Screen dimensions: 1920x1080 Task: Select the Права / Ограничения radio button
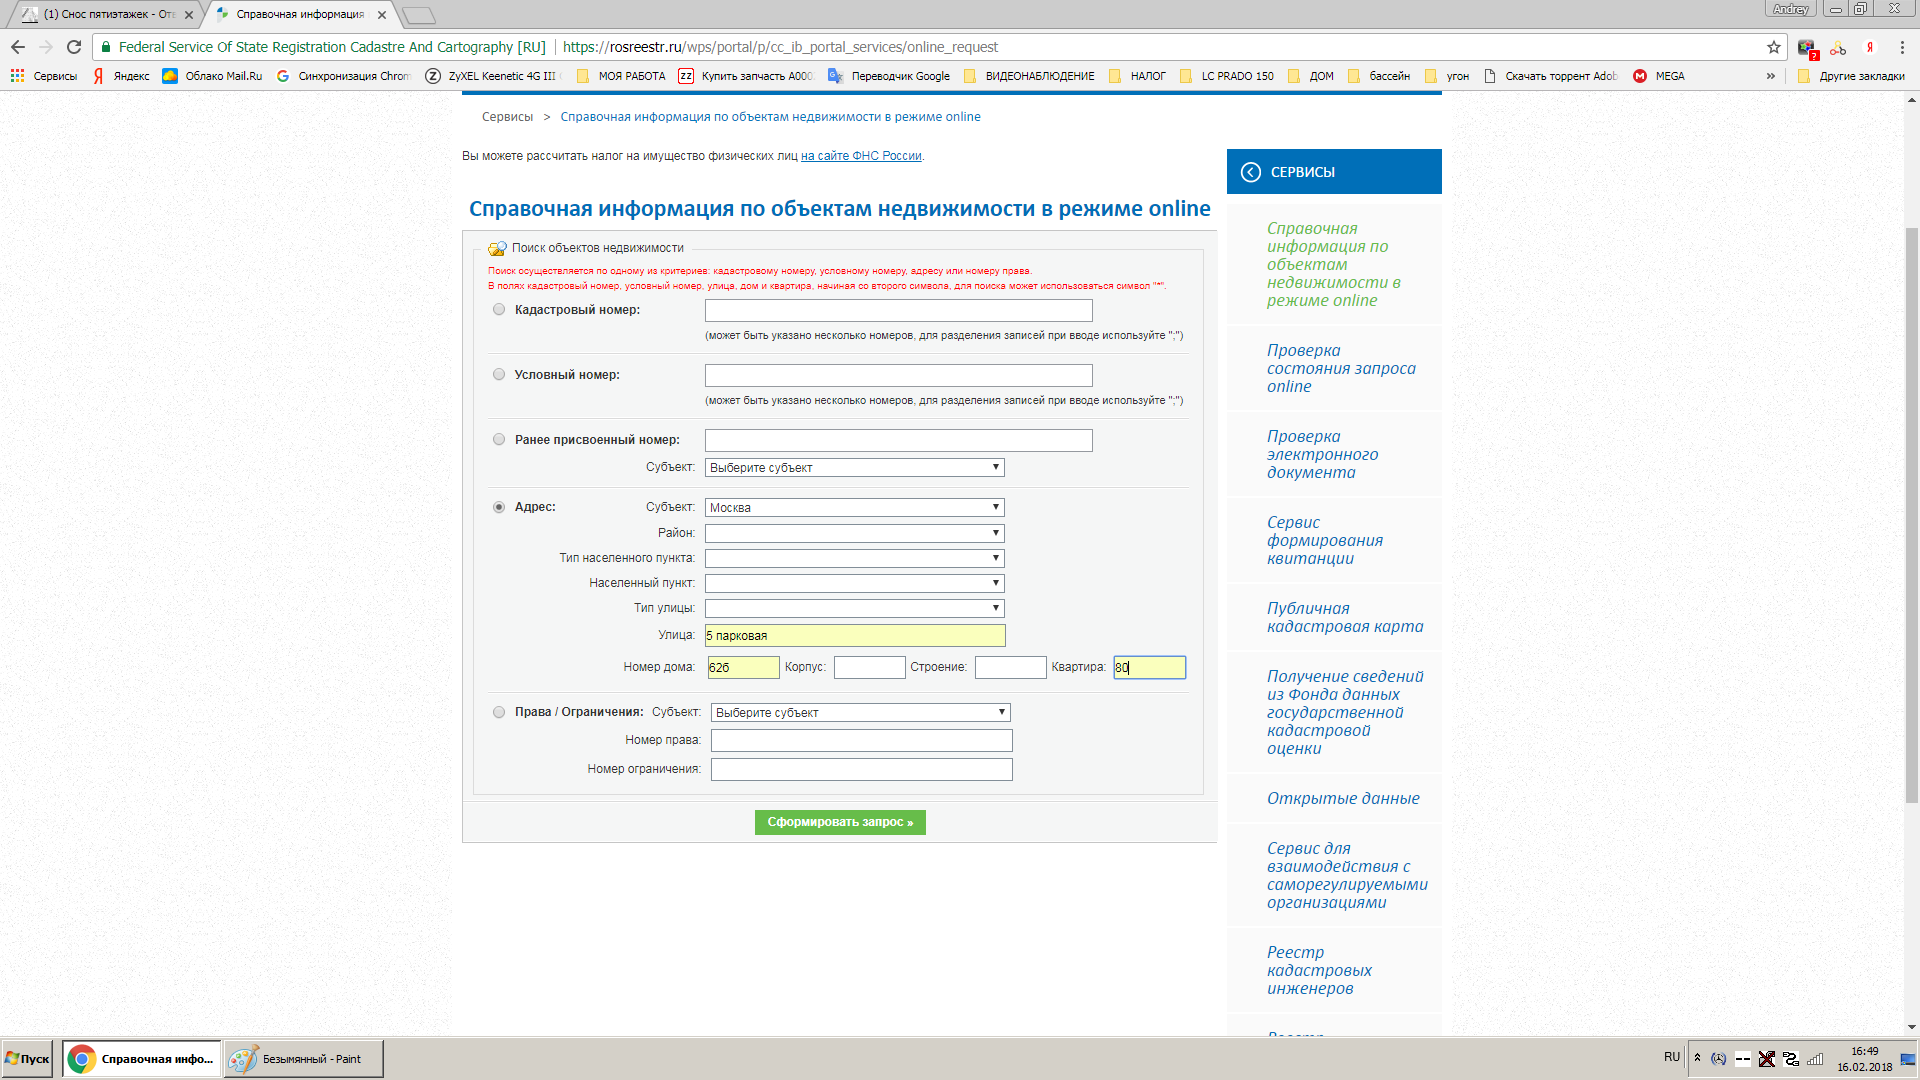point(499,712)
